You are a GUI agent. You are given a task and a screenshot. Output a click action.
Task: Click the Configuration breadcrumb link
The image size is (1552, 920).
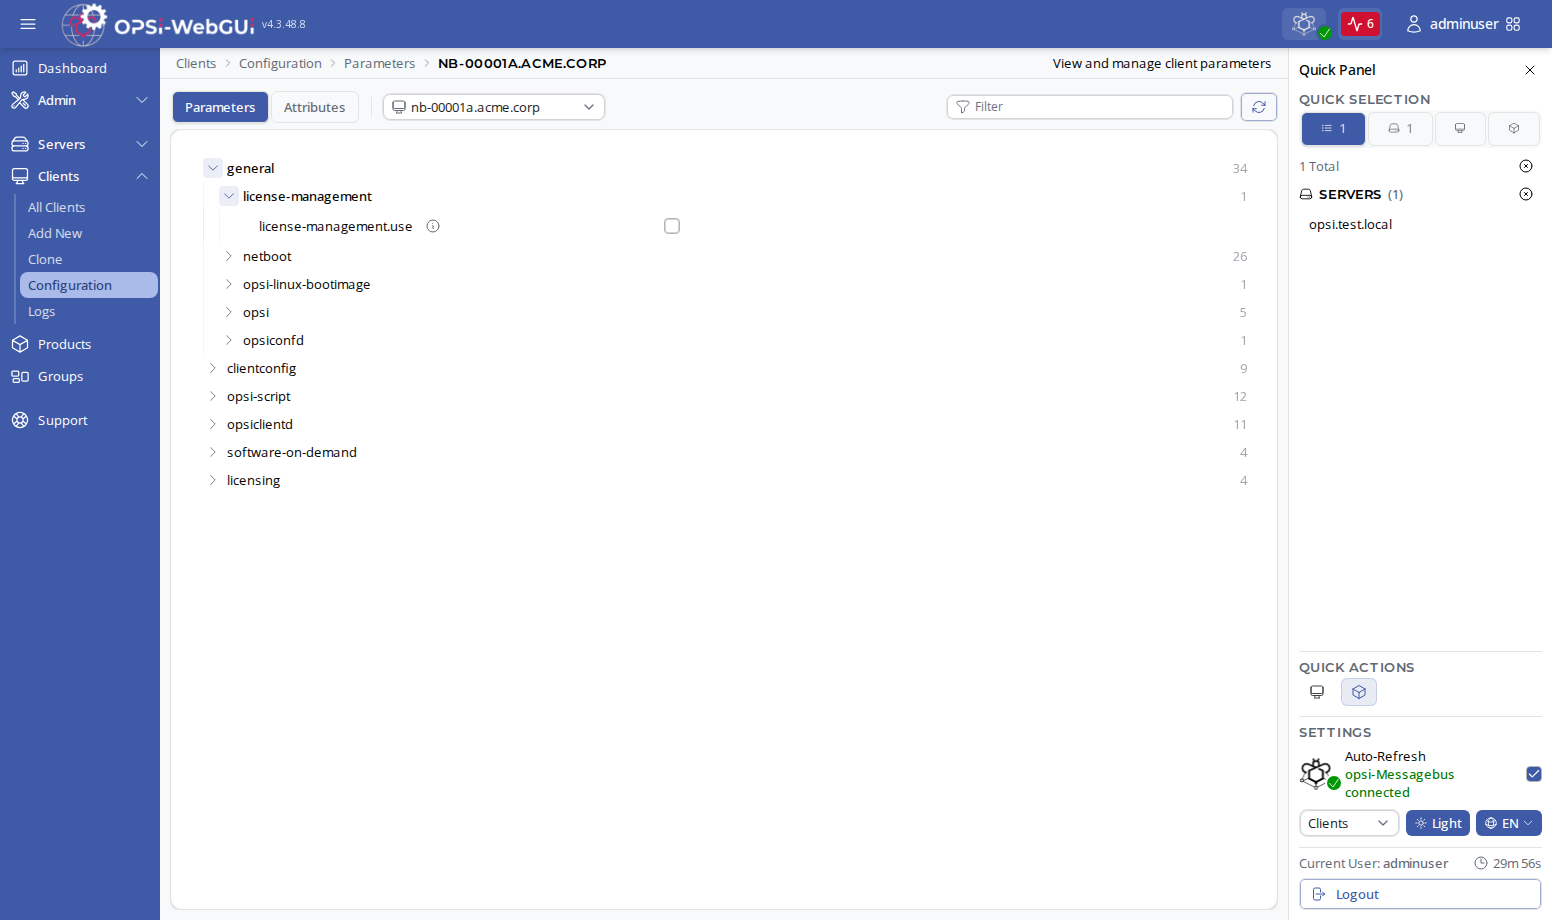tap(280, 63)
